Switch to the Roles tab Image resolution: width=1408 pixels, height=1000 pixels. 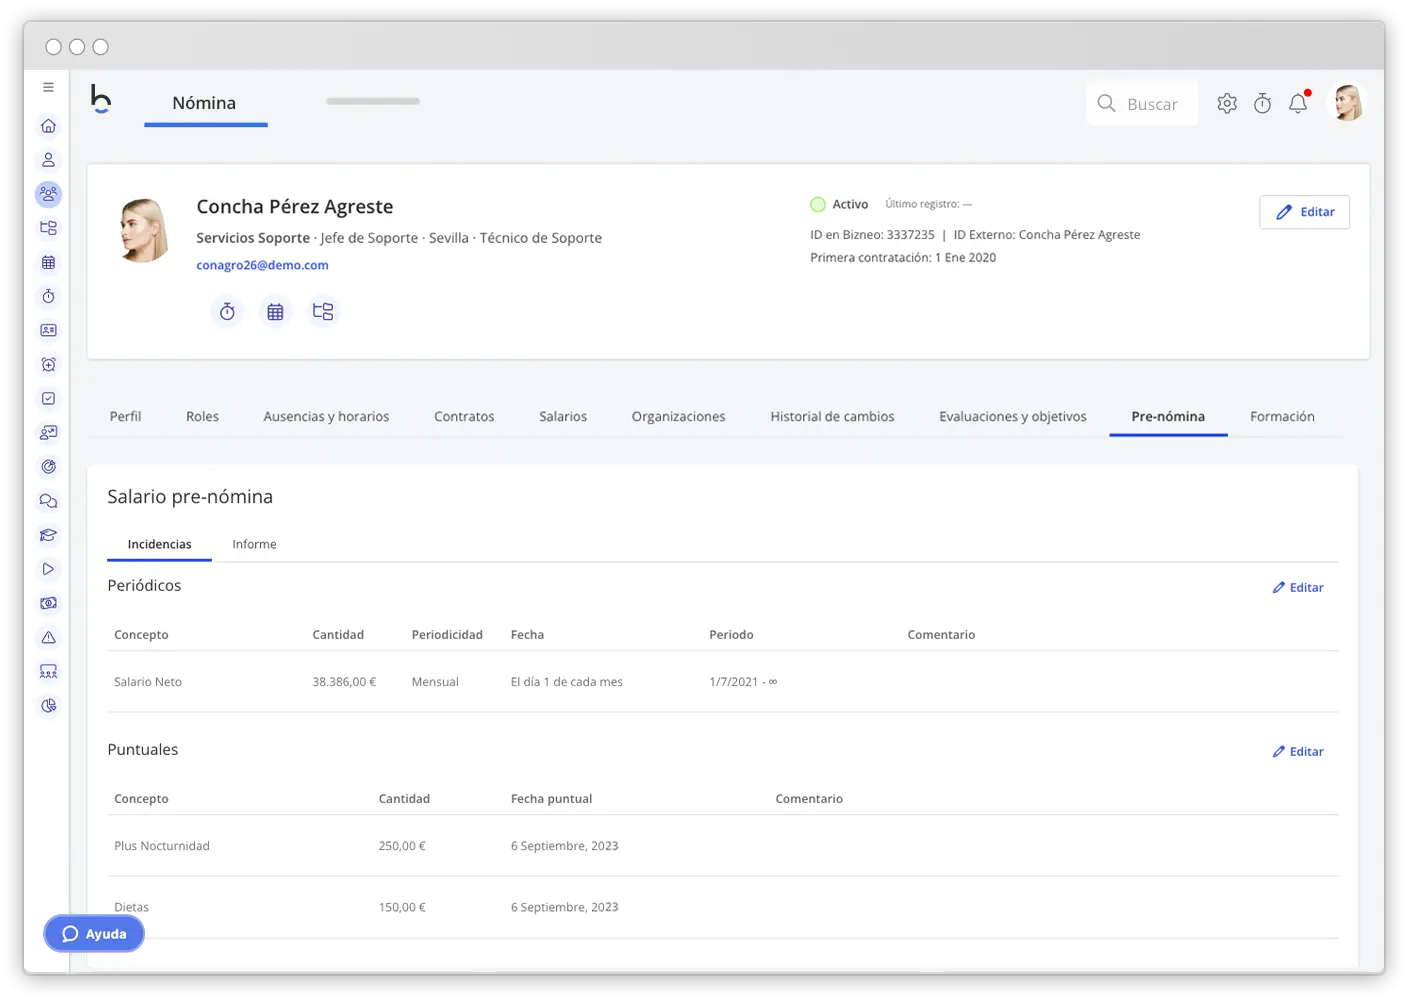tap(202, 417)
